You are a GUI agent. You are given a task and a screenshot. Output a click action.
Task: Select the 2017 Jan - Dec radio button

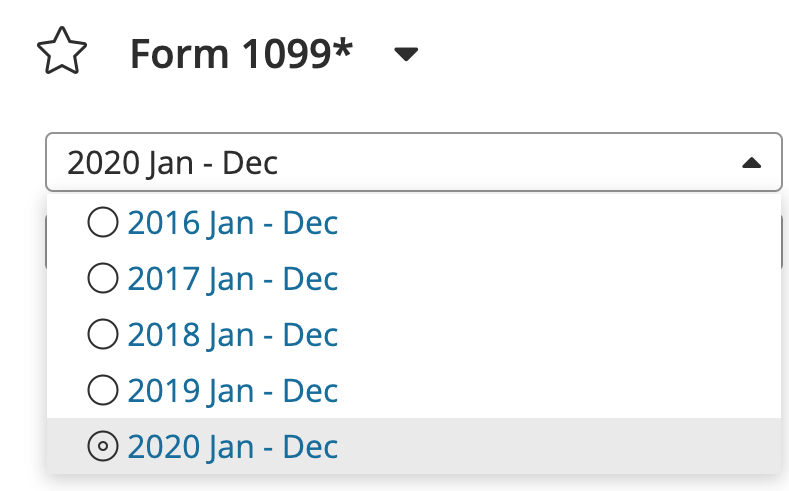(x=103, y=278)
